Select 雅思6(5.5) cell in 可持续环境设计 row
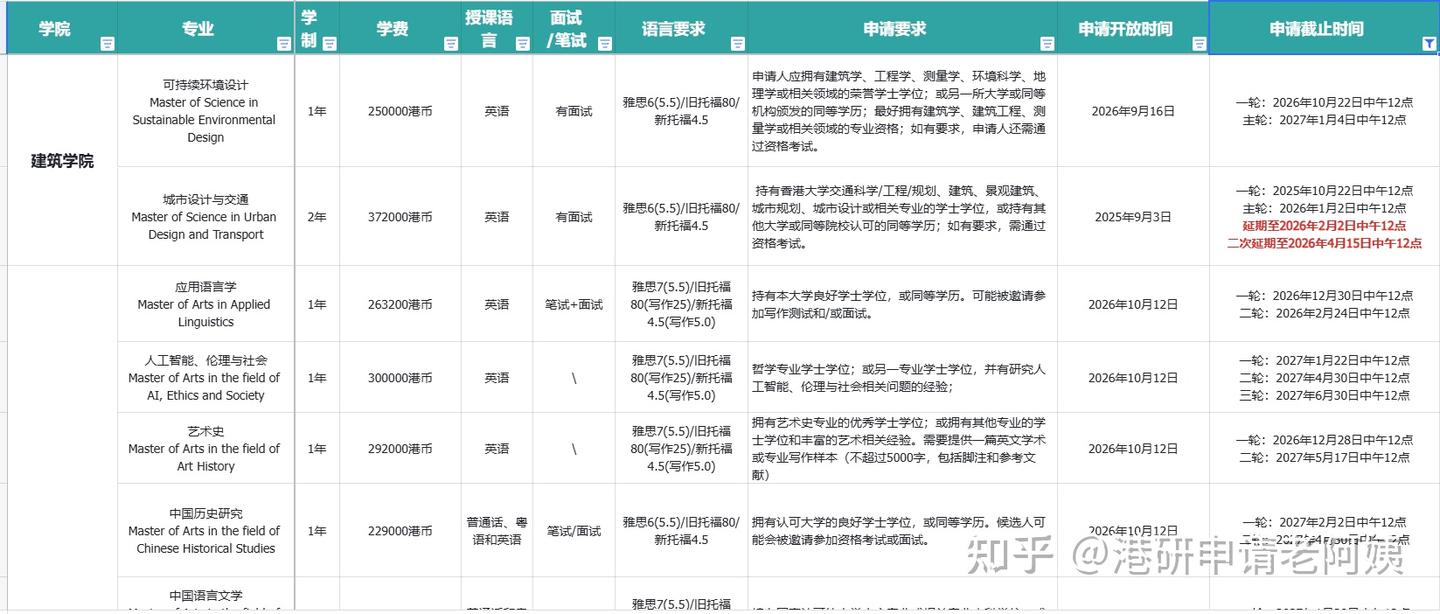 (x=681, y=111)
